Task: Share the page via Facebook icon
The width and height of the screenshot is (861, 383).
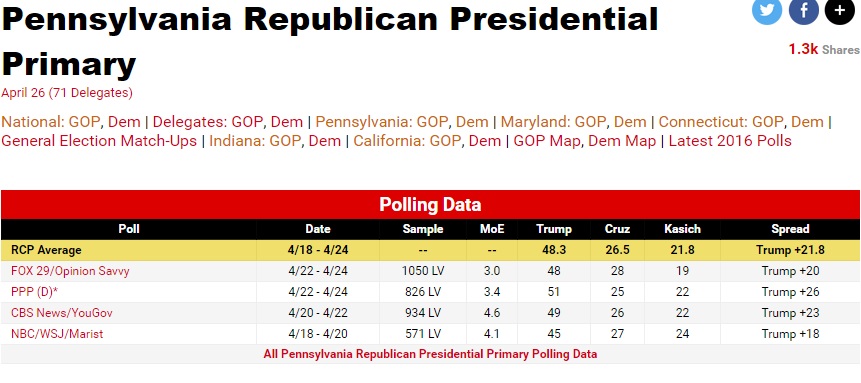Action: pos(803,10)
